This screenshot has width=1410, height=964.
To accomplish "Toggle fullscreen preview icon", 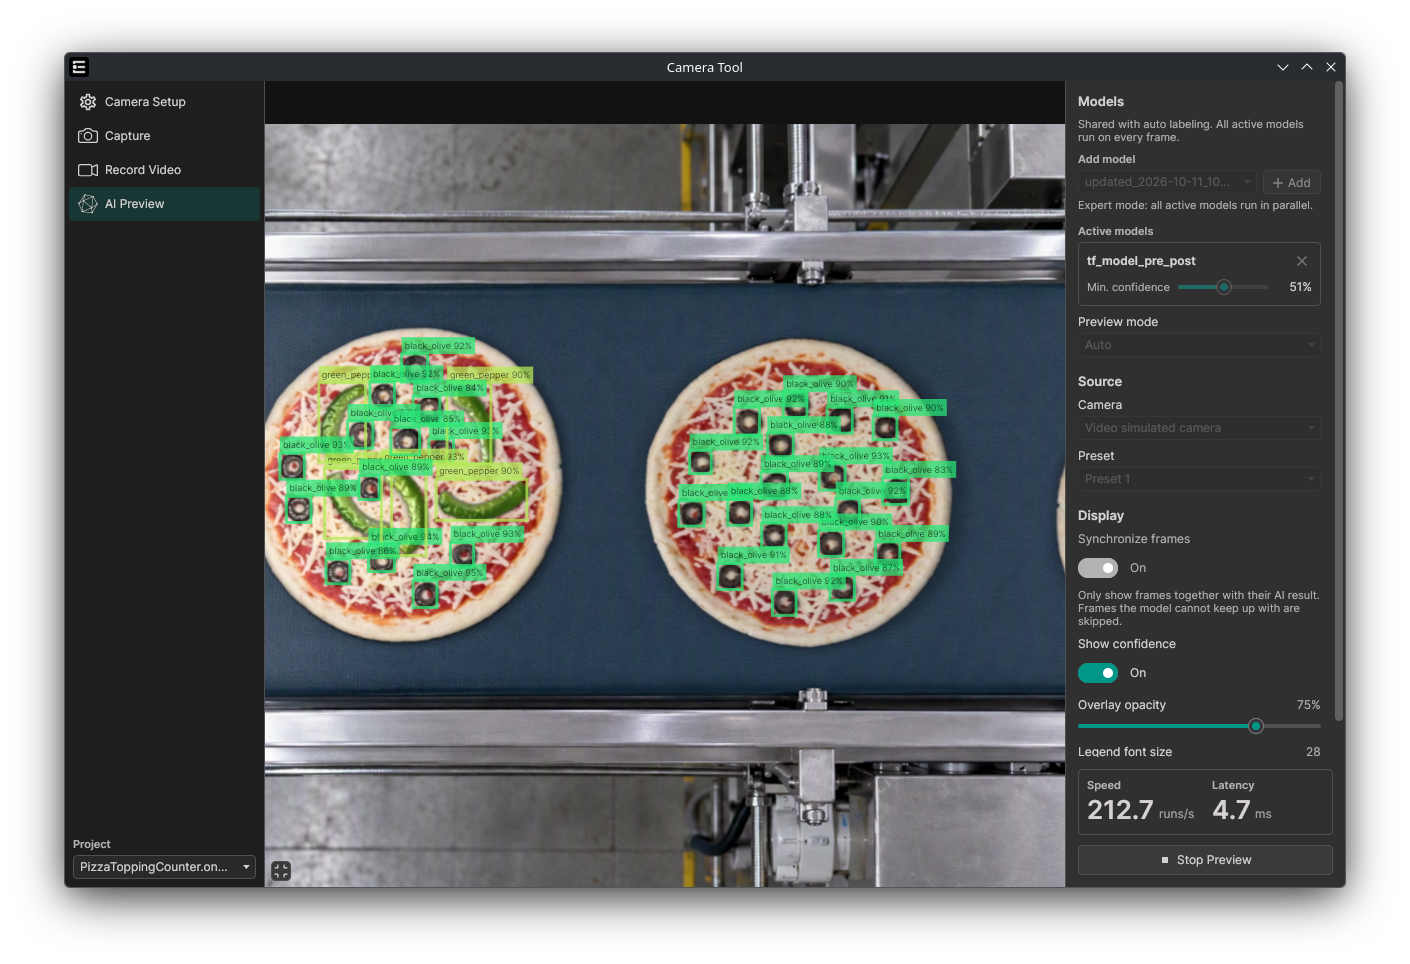I will tap(281, 871).
